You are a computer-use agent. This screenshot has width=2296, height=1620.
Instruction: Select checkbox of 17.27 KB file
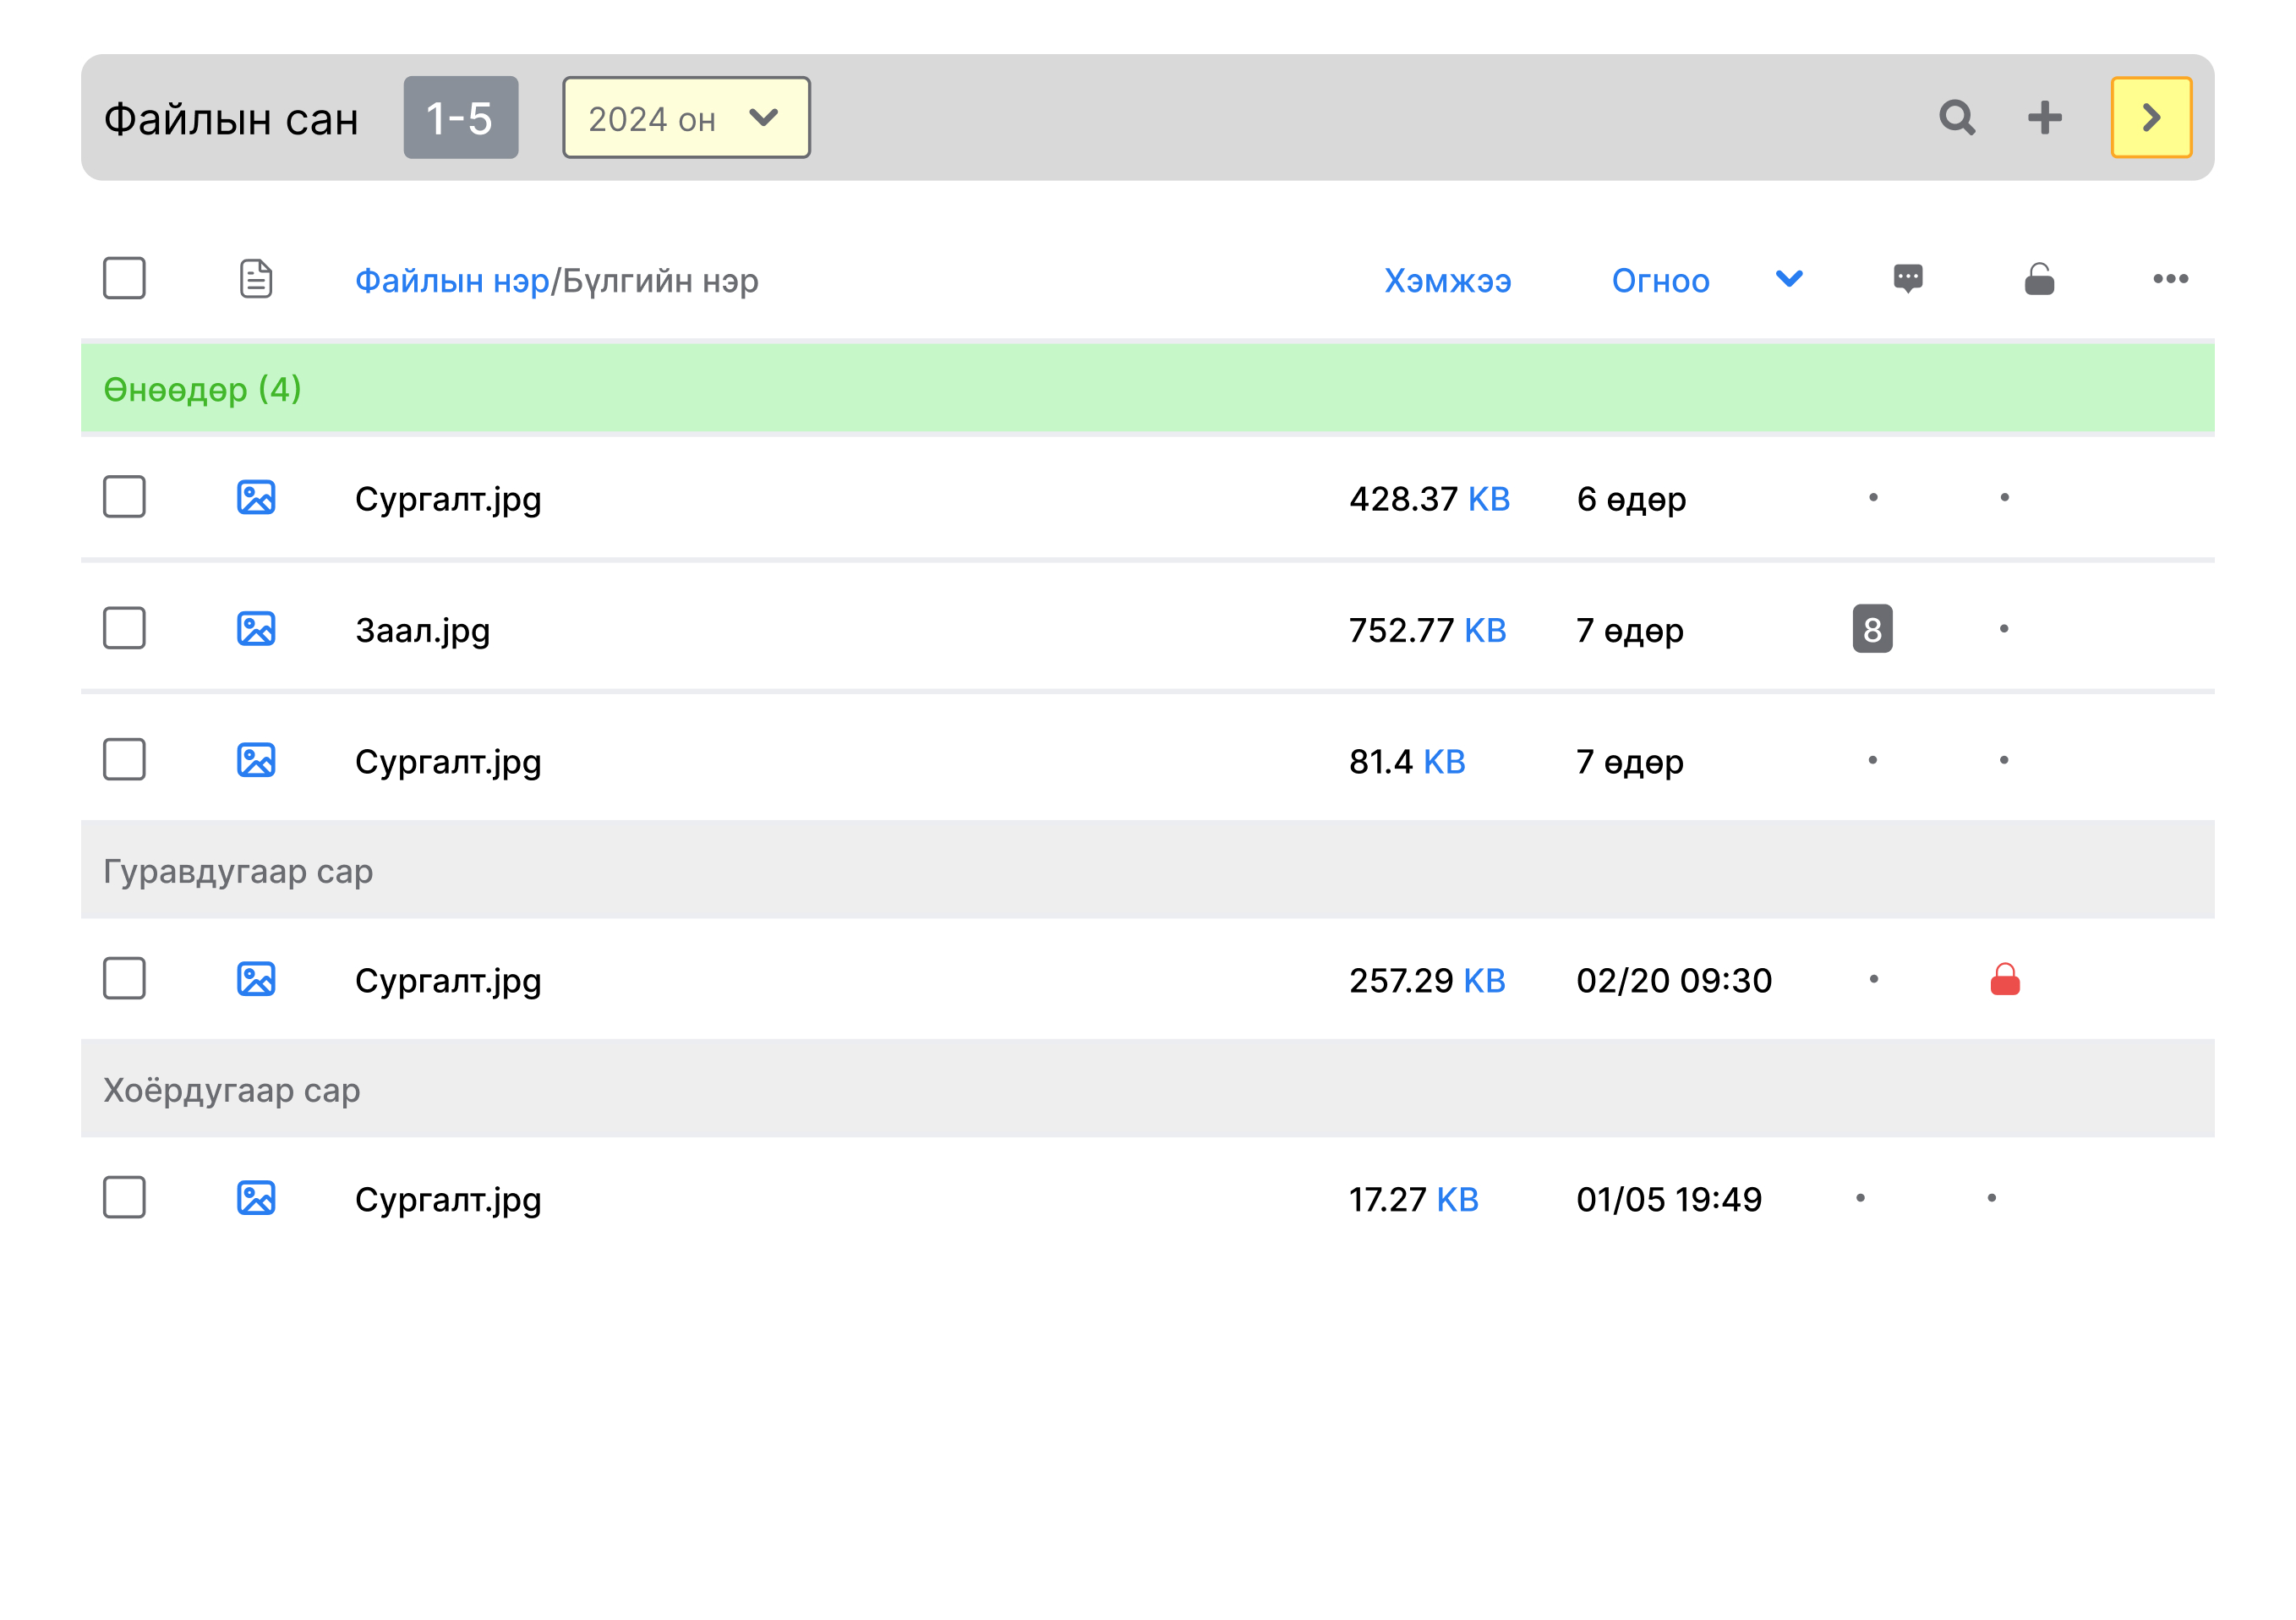click(x=124, y=1197)
